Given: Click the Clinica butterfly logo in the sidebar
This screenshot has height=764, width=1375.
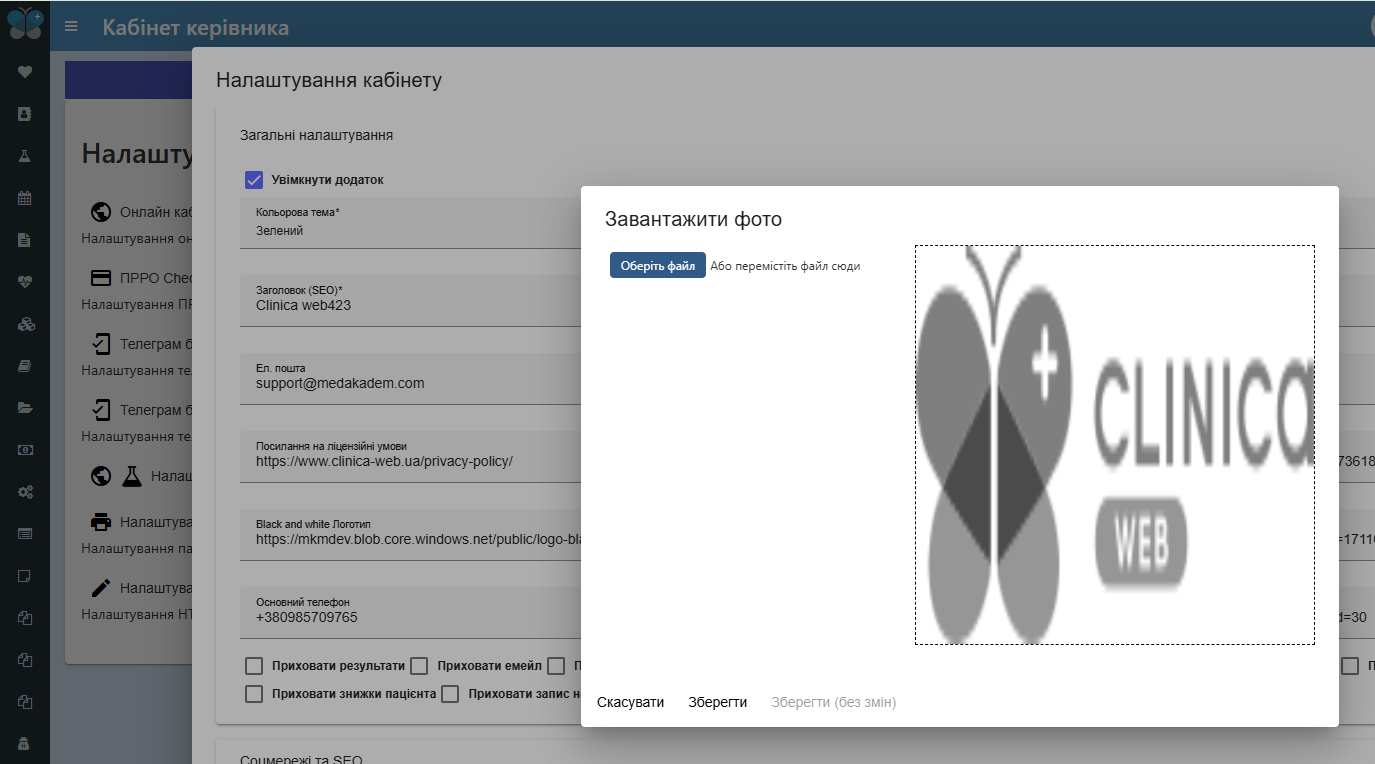Looking at the screenshot, I should [25, 22].
